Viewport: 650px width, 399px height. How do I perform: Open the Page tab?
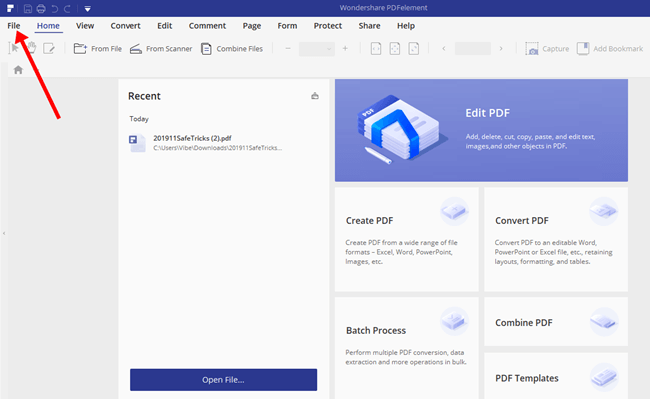point(252,26)
